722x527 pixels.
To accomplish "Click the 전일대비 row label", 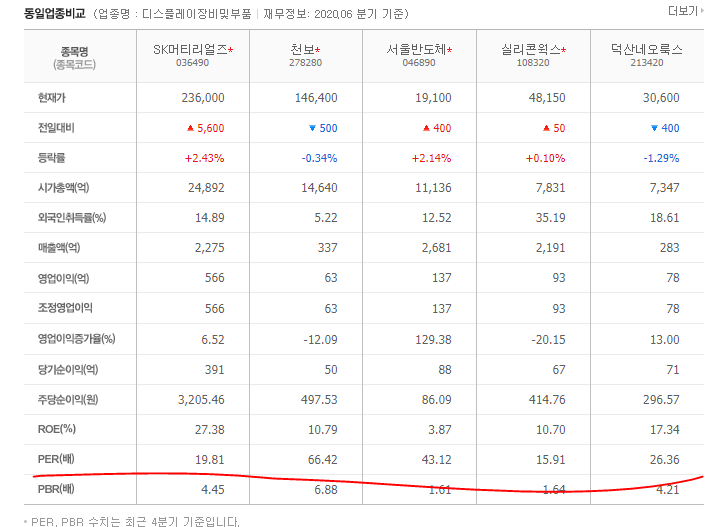I will pyautogui.click(x=56, y=127).
